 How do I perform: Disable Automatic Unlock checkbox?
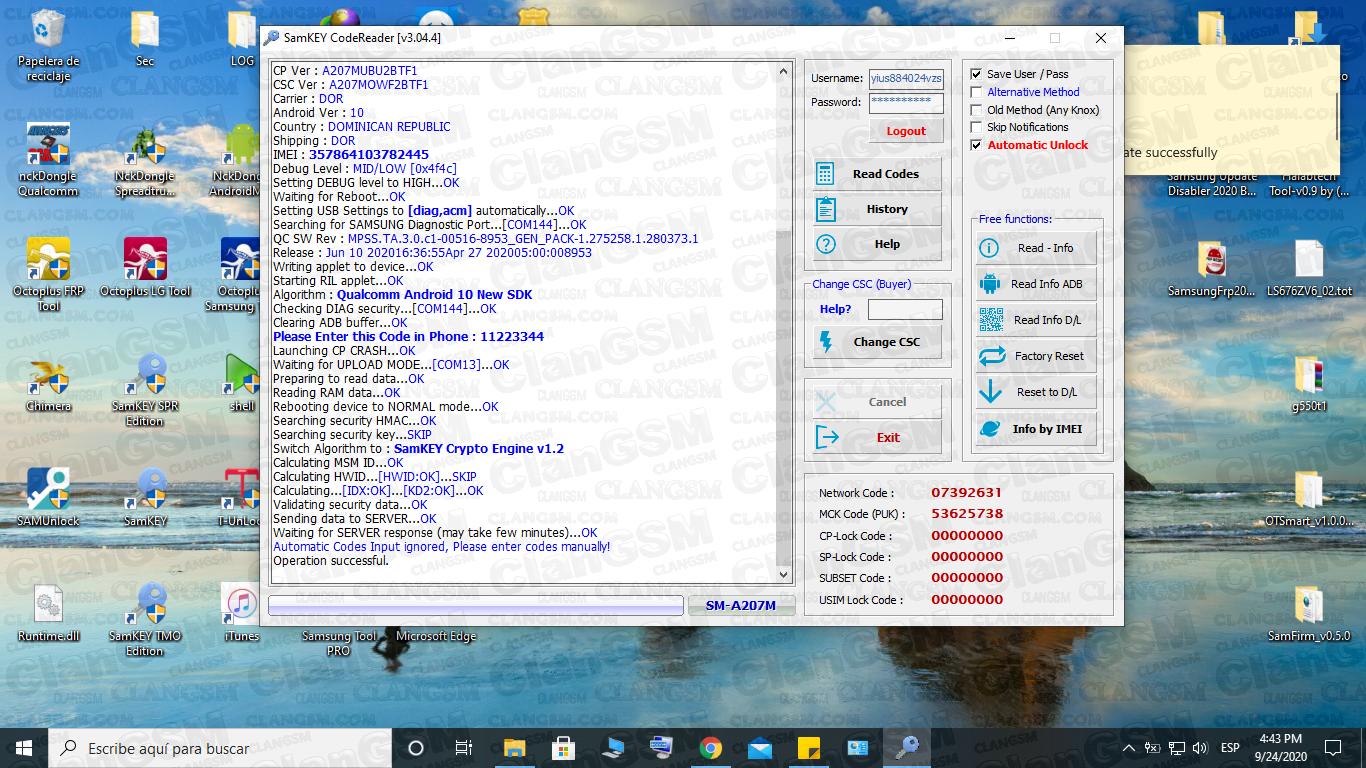977,145
